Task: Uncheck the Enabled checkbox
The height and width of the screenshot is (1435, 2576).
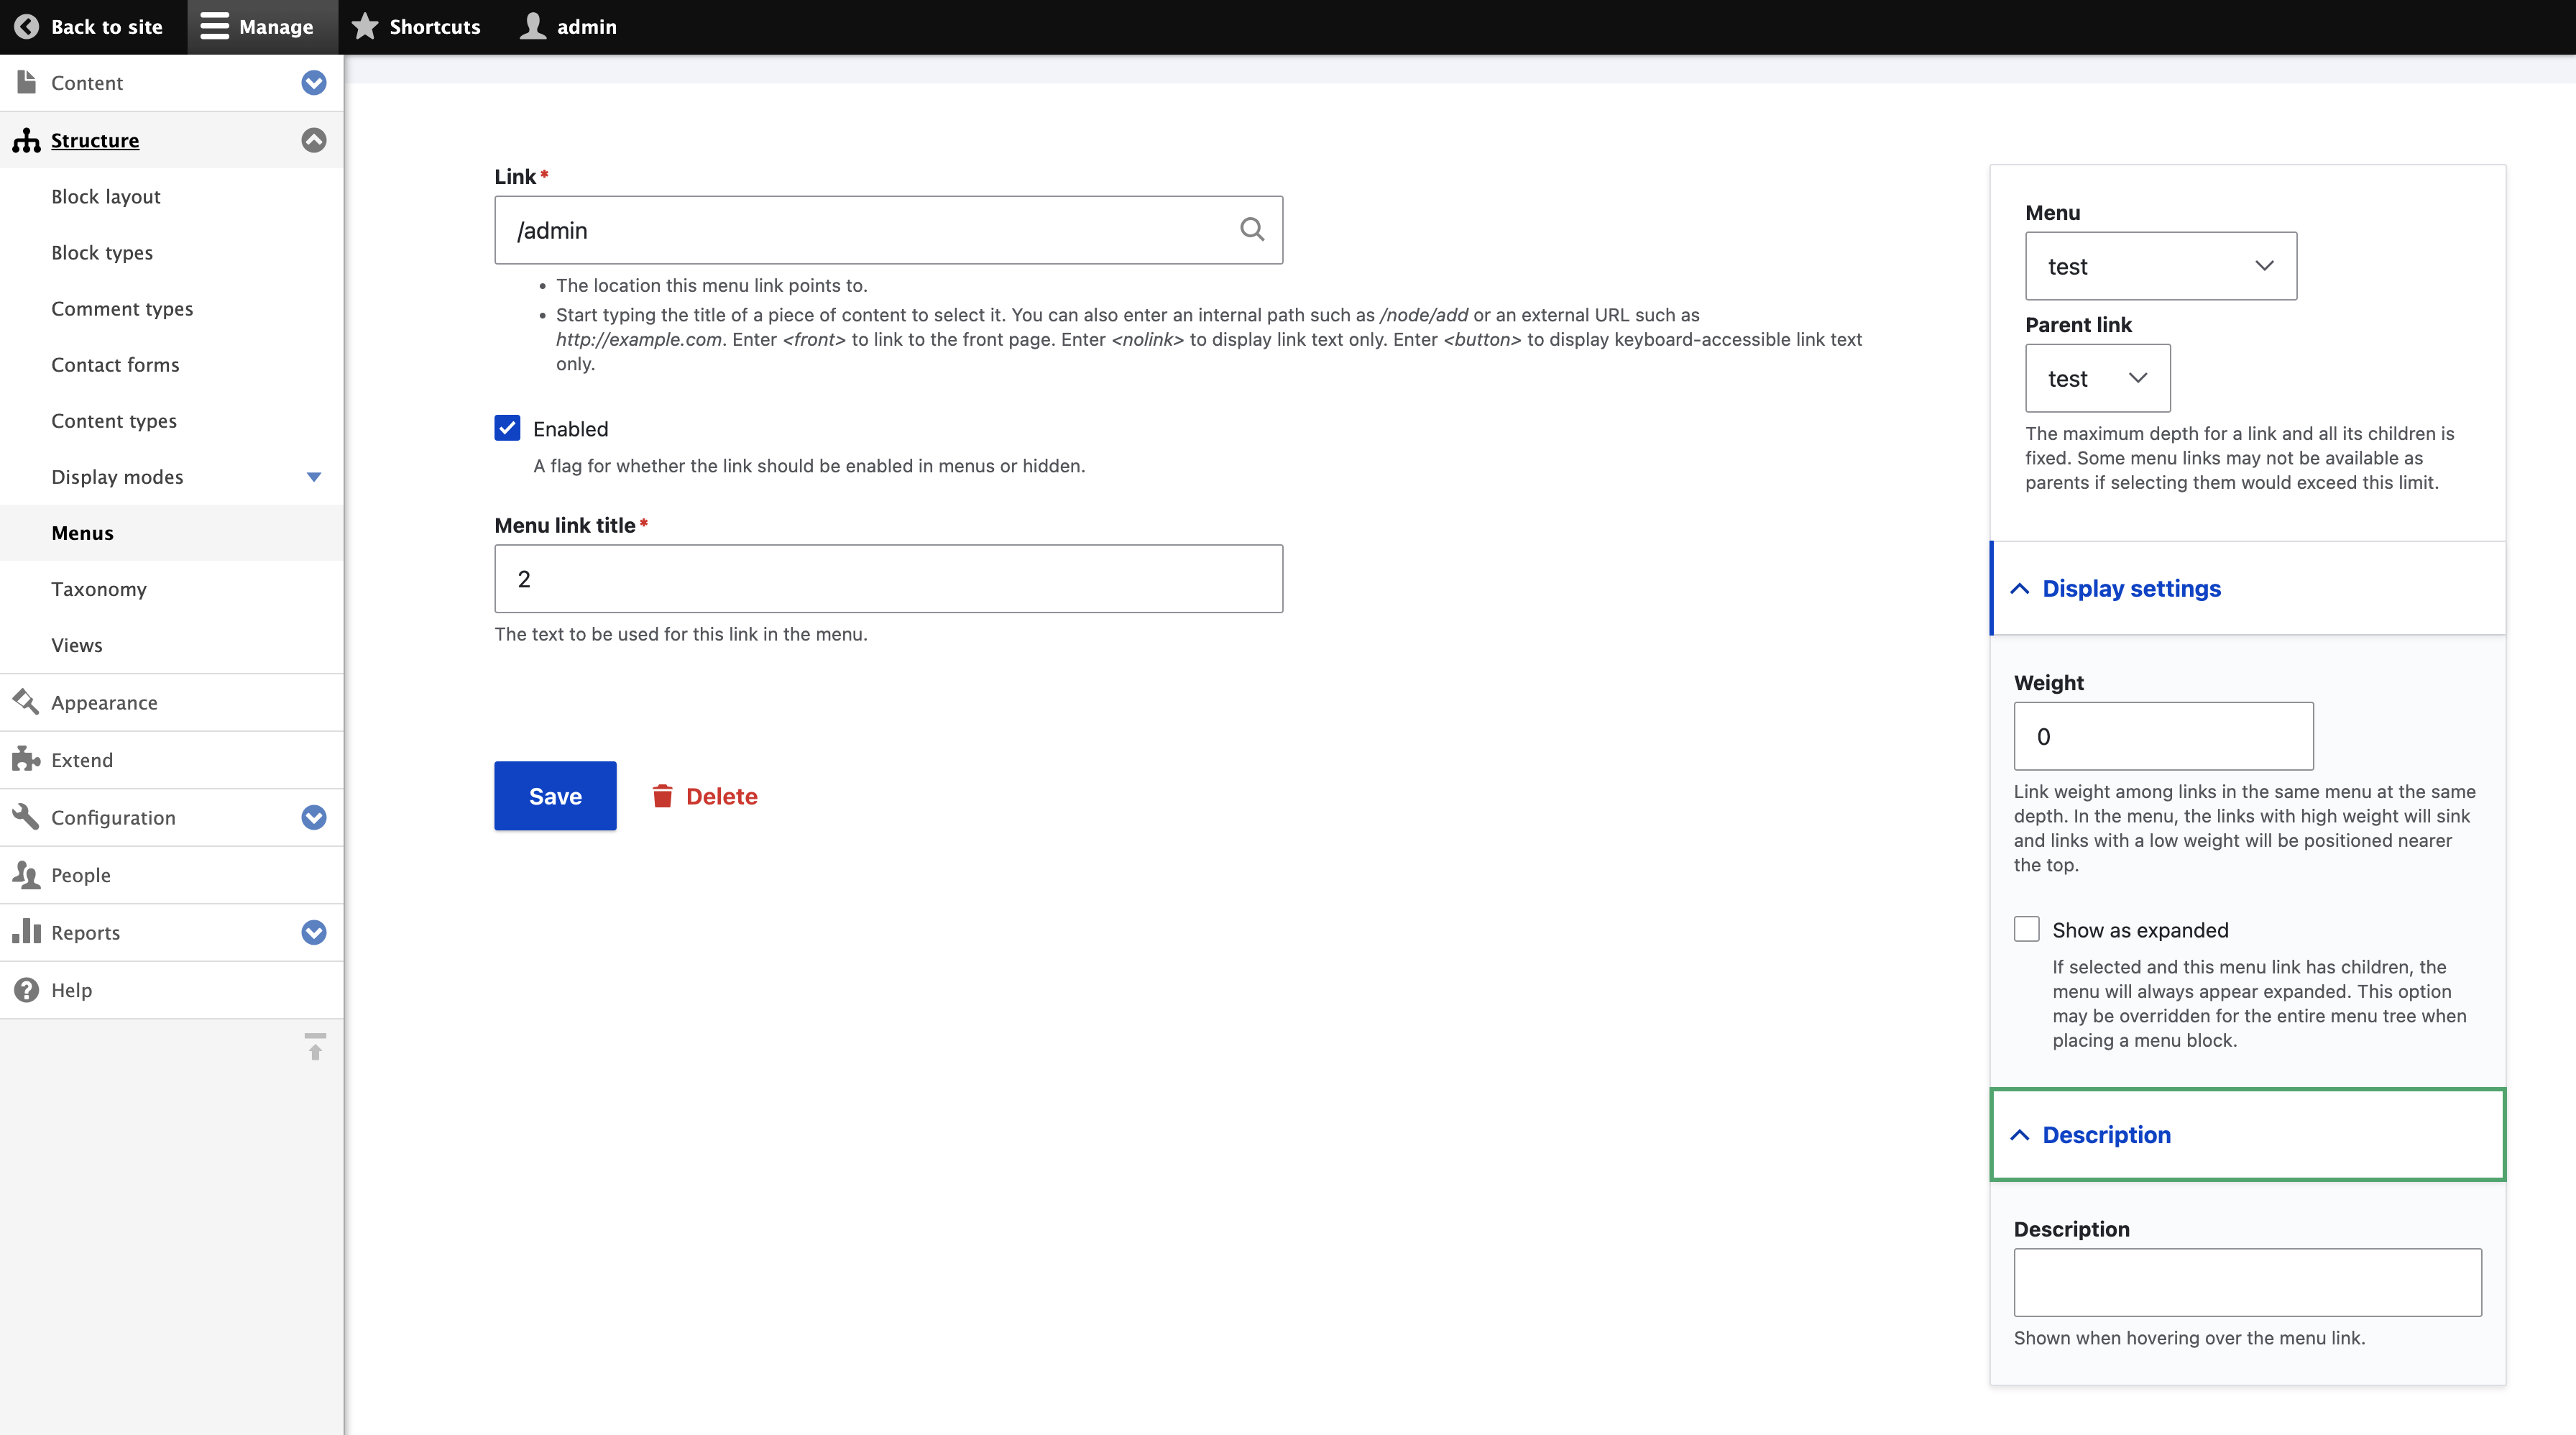Action: click(x=507, y=429)
